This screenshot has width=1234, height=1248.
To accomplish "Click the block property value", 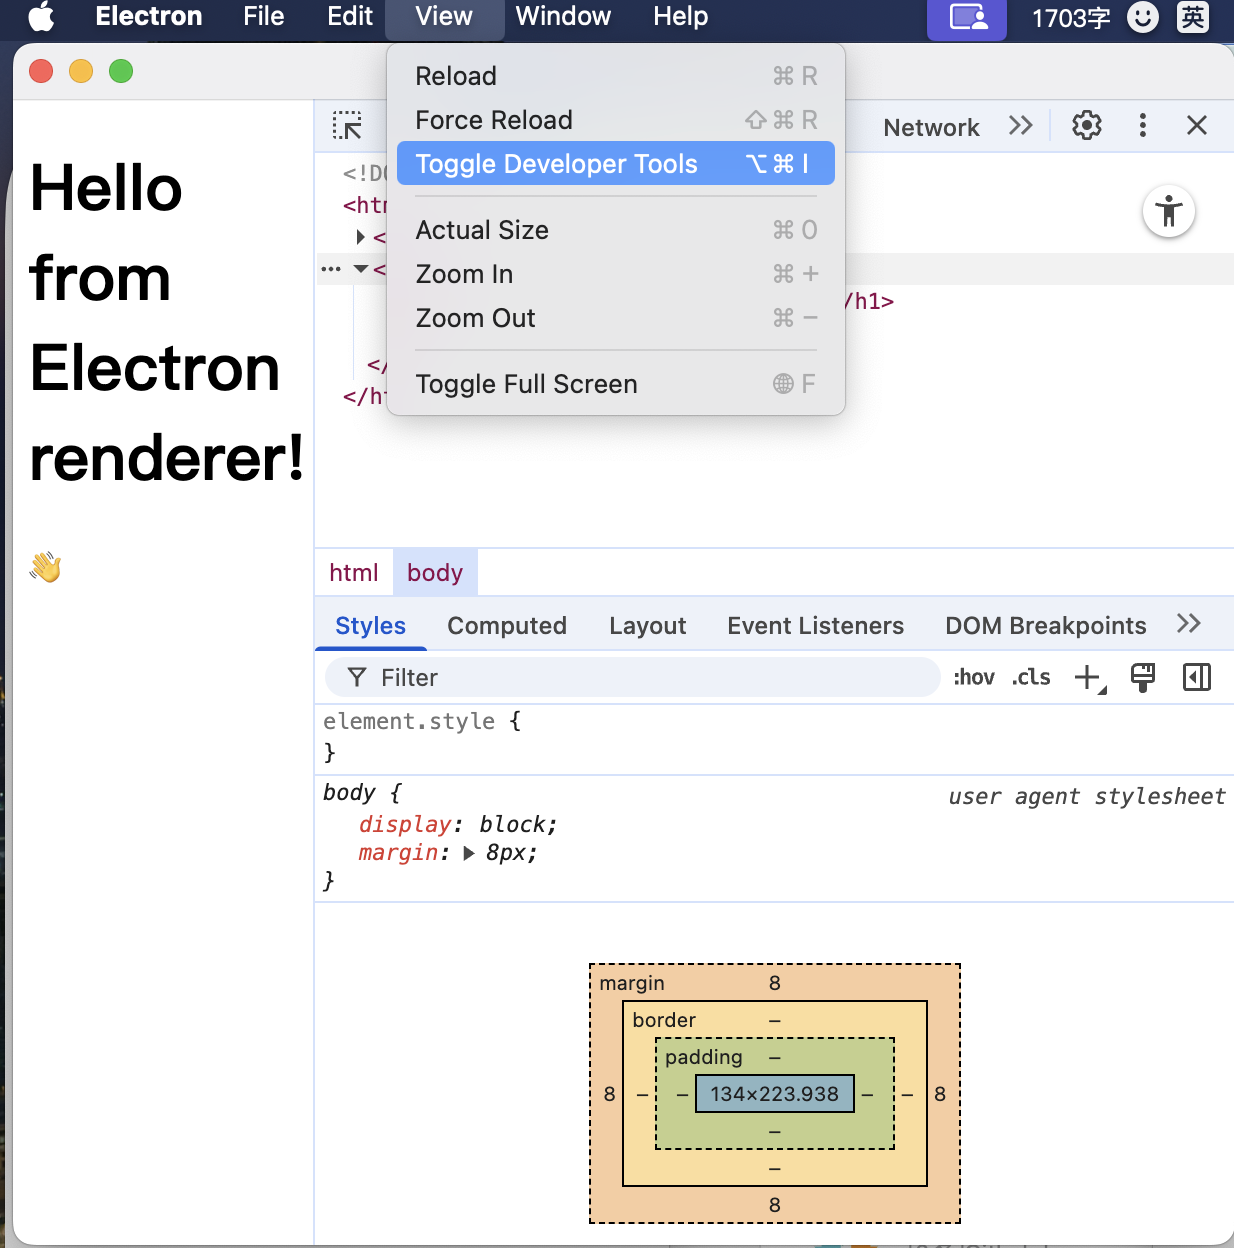I will (x=513, y=824).
